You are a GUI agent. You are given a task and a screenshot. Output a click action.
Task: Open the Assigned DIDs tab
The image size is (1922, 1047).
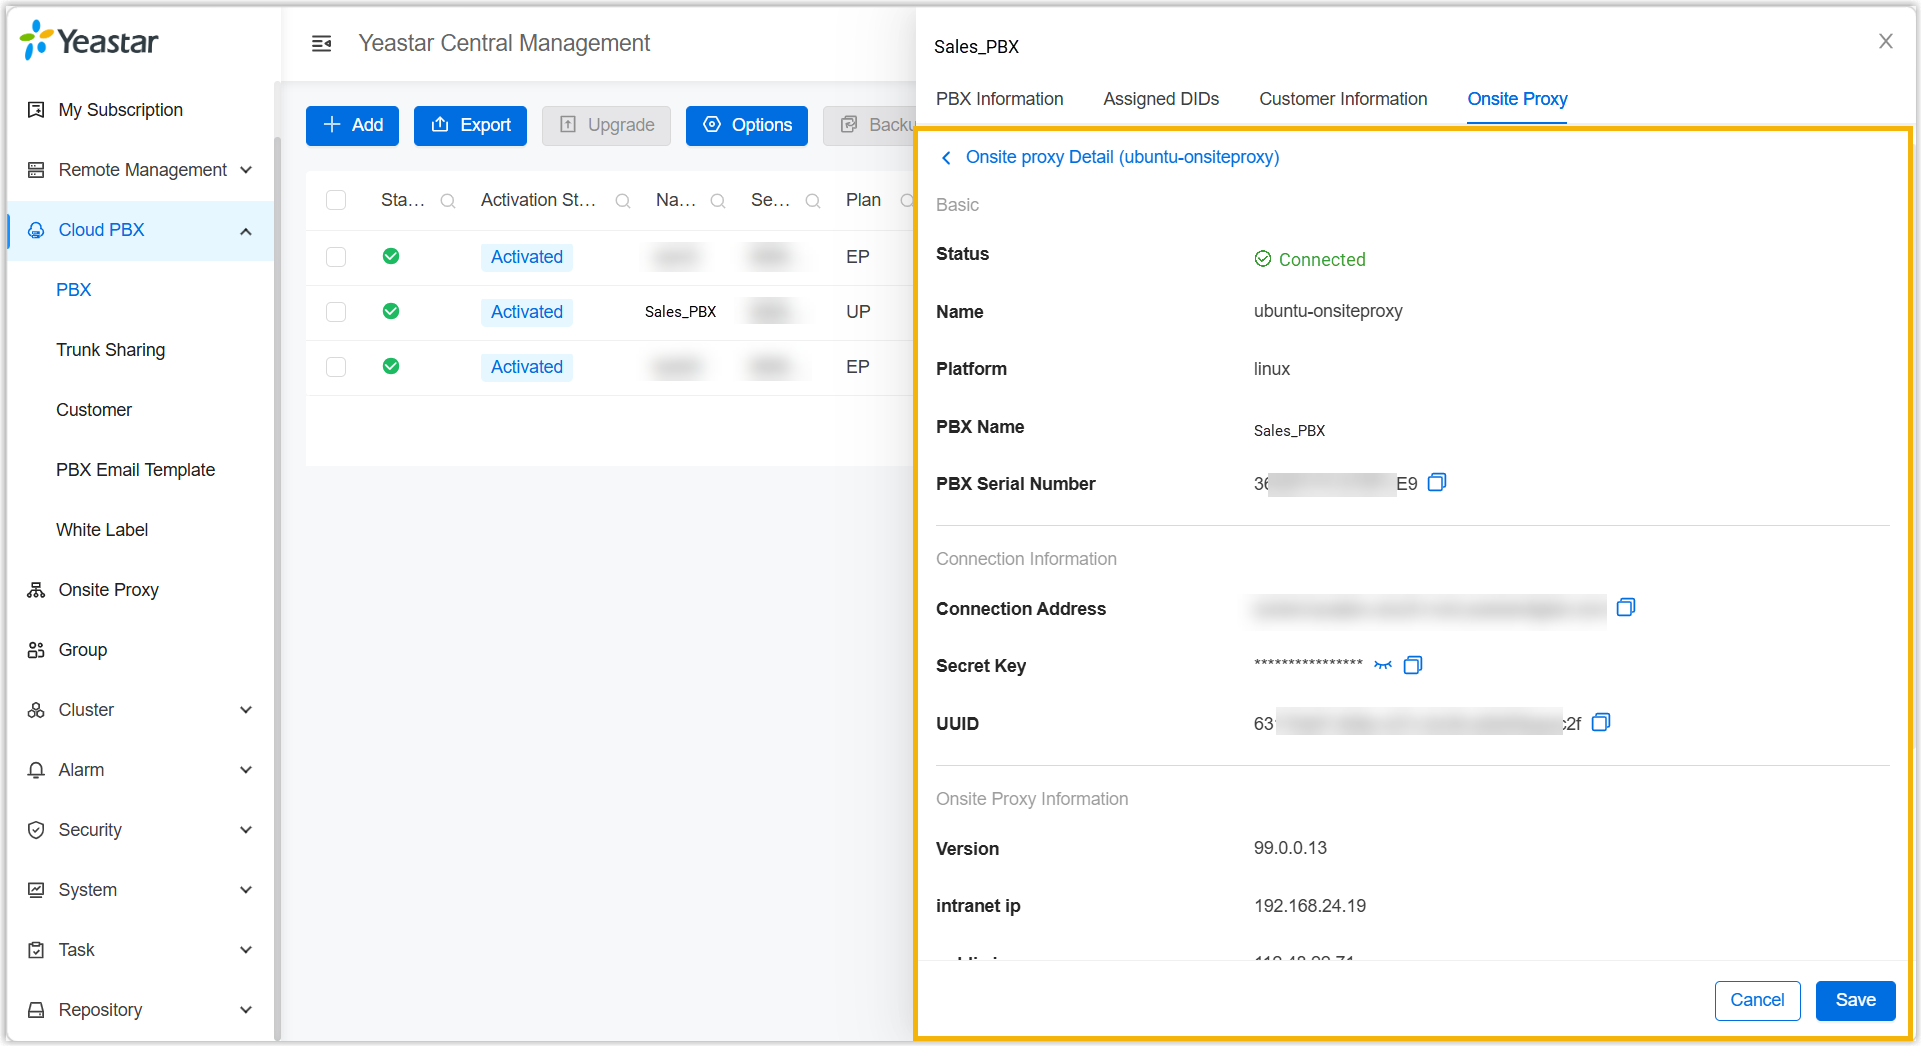click(x=1161, y=99)
